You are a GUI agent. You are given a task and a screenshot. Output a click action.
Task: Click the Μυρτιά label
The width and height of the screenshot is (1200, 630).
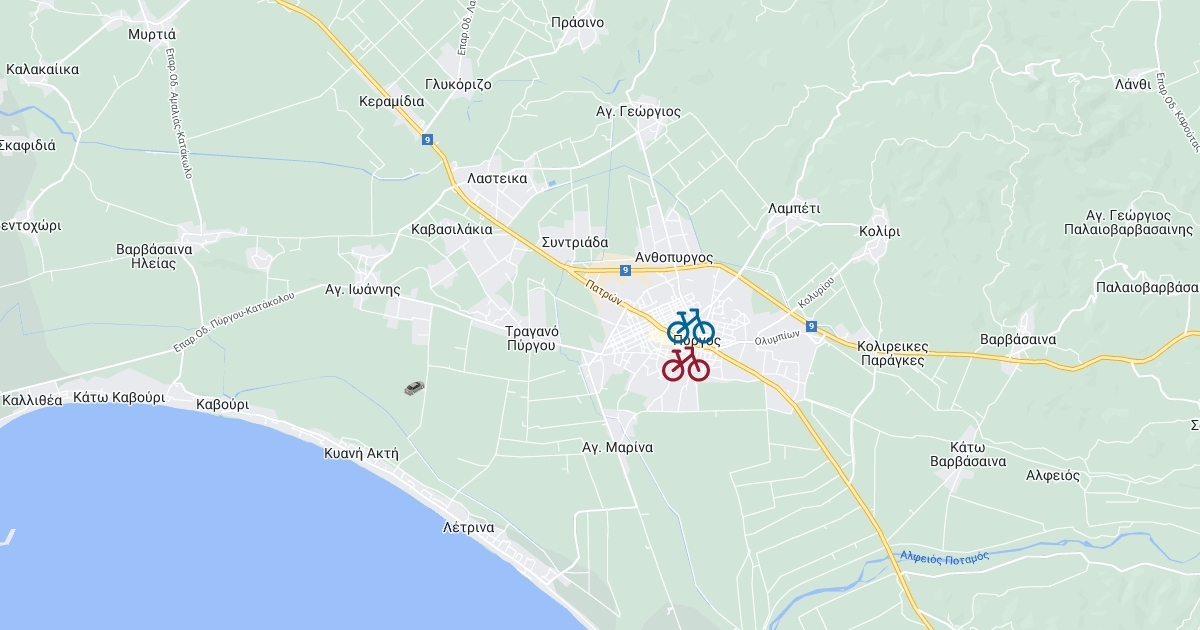pos(152,33)
